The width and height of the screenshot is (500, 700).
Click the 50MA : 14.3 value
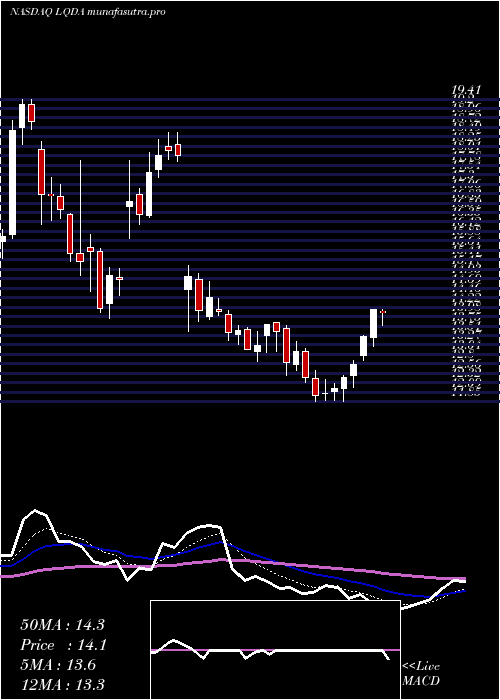[62, 625]
